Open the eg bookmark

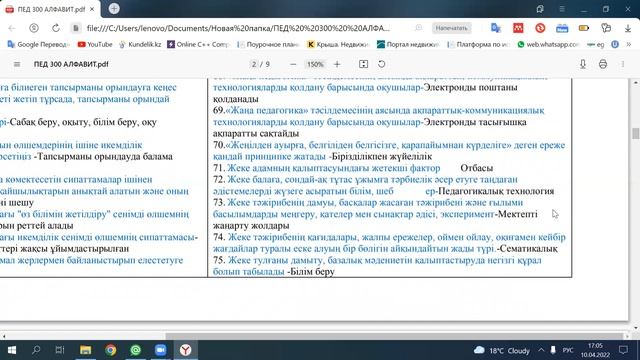[x=596, y=44]
